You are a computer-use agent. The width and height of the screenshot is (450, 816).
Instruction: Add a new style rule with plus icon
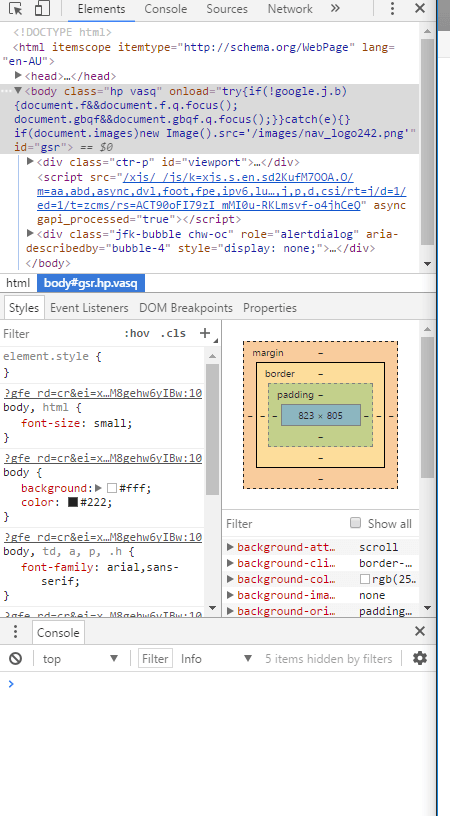click(205, 333)
